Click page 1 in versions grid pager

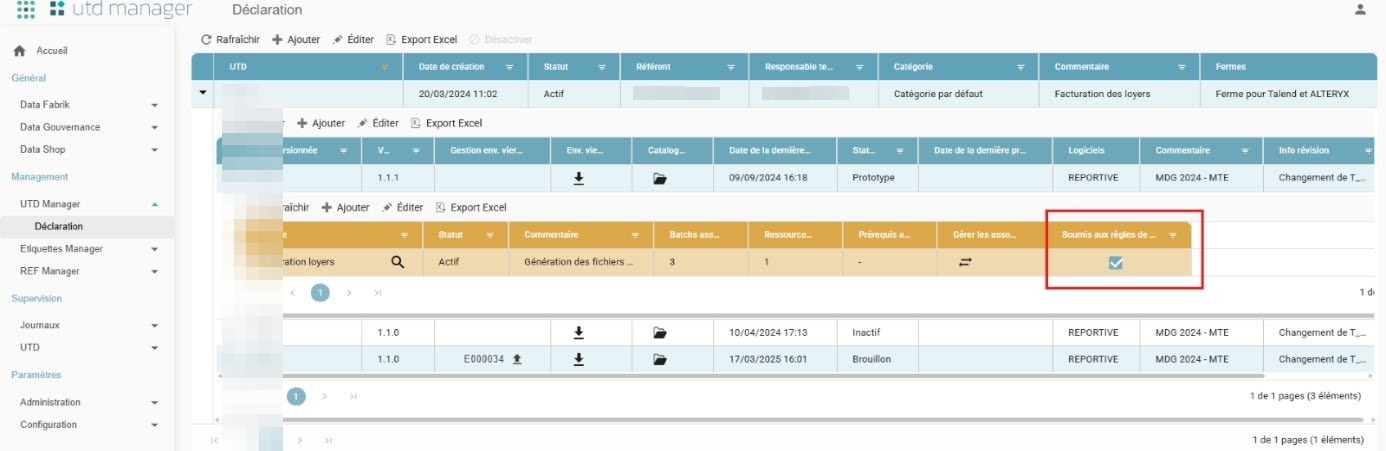coord(296,397)
